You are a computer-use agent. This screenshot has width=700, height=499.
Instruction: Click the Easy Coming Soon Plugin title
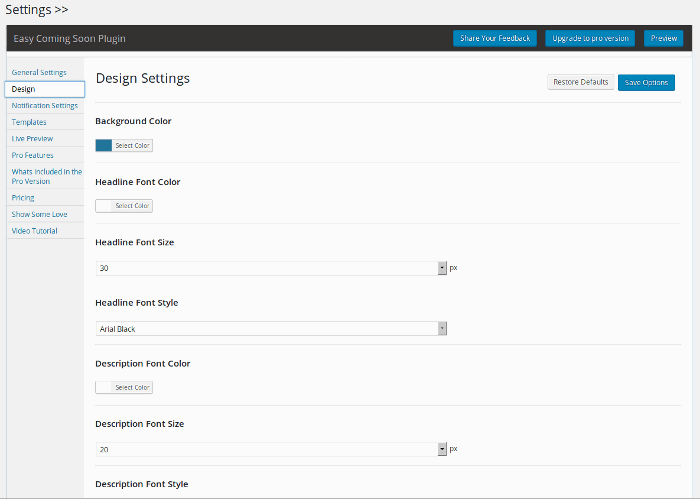point(69,39)
